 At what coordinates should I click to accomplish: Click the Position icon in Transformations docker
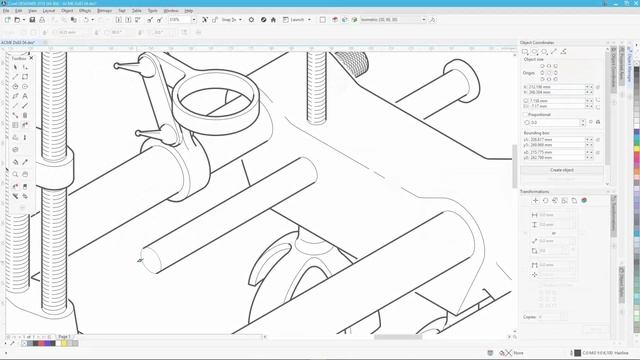click(536, 200)
